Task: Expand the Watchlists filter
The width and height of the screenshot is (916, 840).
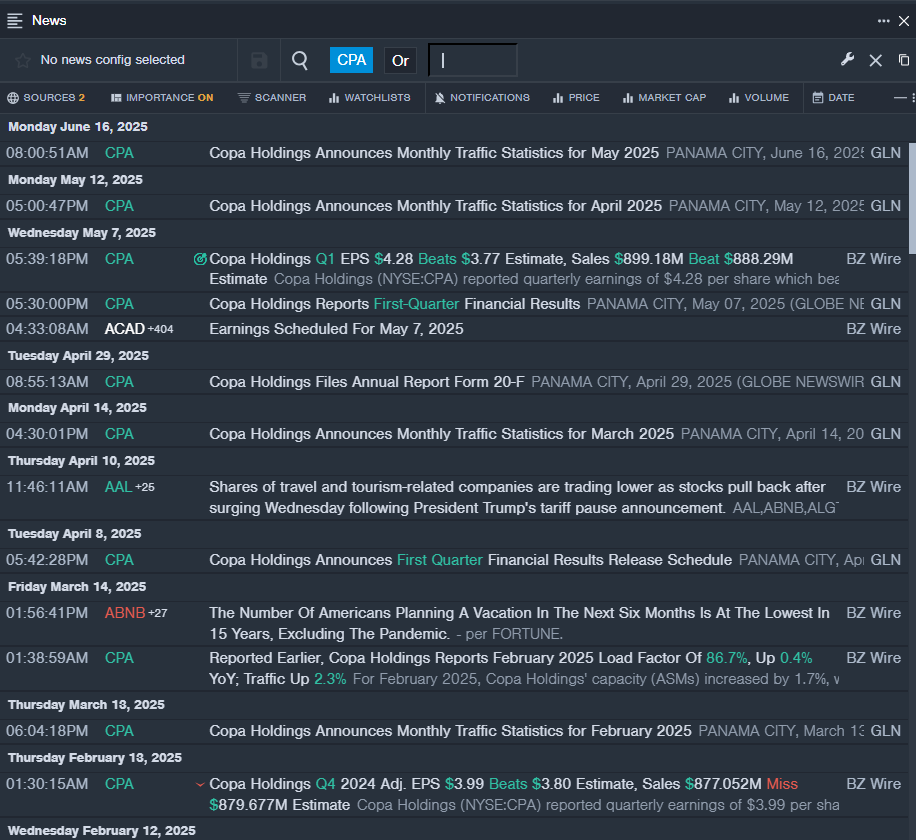Action: pyautogui.click(x=369, y=98)
